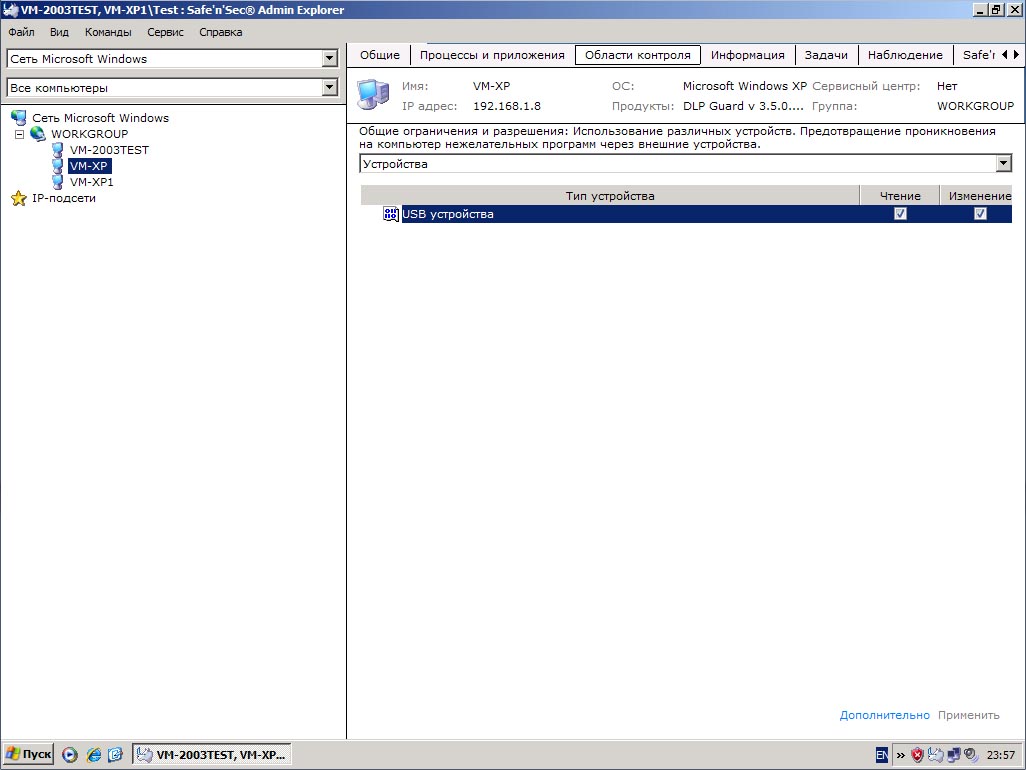Open the media player quick launch icon
The width and height of the screenshot is (1026, 770).
[70, 755]
